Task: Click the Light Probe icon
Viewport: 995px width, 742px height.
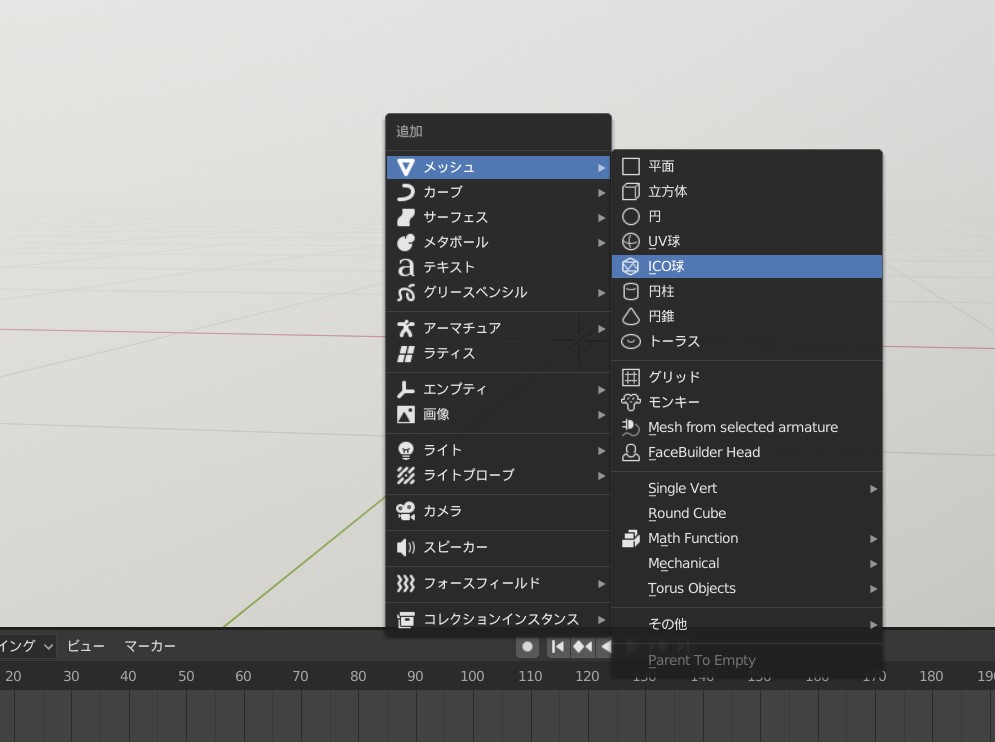Action: pos(405,475)
